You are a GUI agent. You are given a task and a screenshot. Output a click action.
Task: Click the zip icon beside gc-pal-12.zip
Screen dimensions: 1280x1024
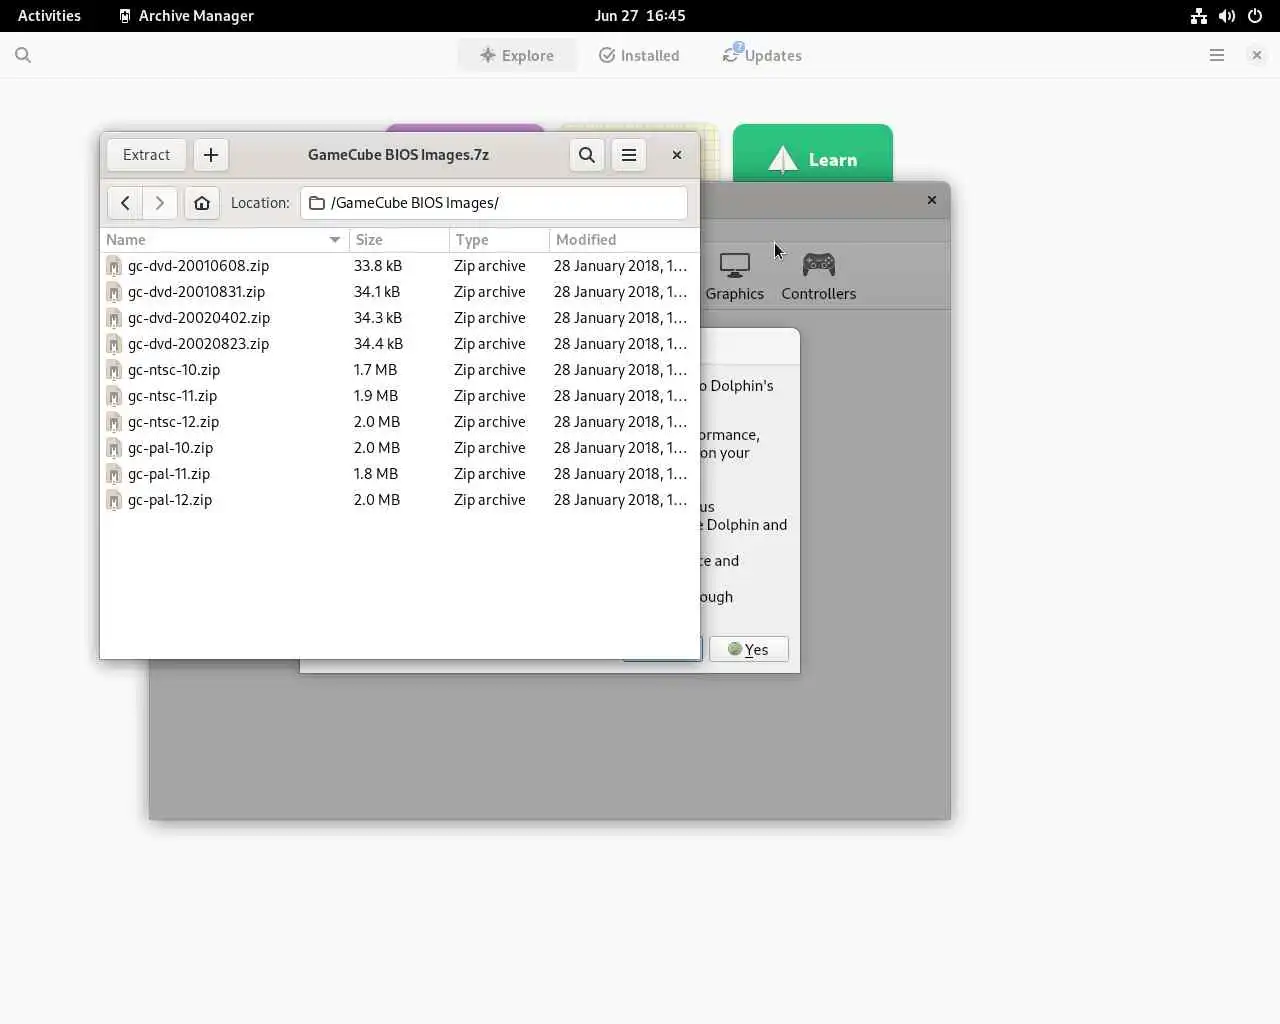(114, 500)
